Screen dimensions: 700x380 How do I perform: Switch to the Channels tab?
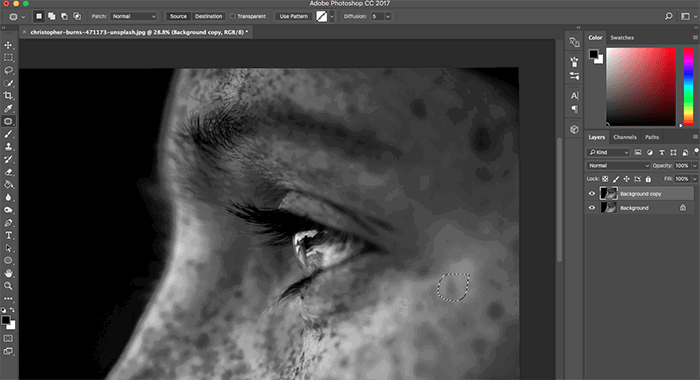point(625,137)
